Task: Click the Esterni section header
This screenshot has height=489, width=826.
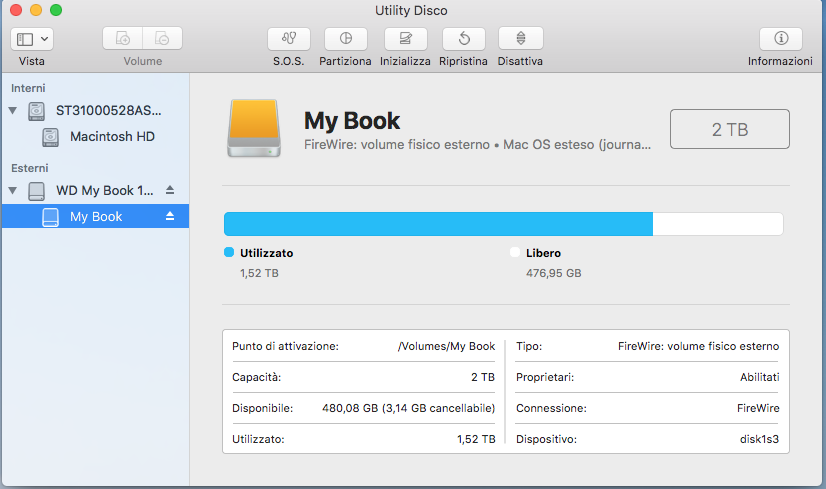Action: point(30,168)
